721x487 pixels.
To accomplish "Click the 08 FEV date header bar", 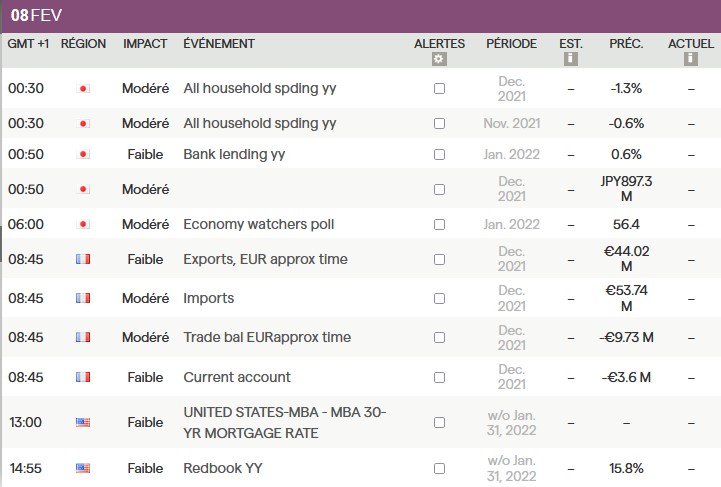I will coord(360,17).
